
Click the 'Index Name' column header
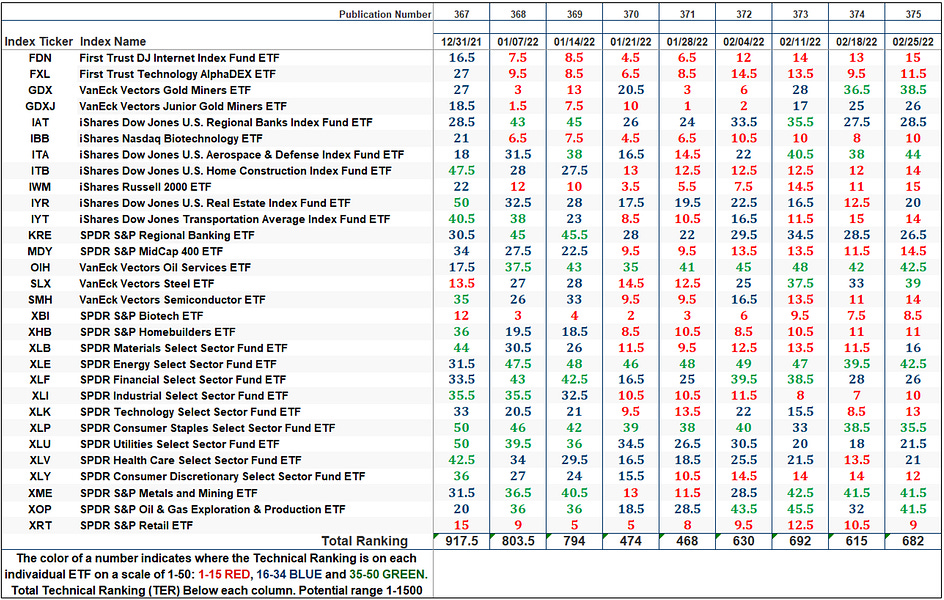(x=113, y=42)
